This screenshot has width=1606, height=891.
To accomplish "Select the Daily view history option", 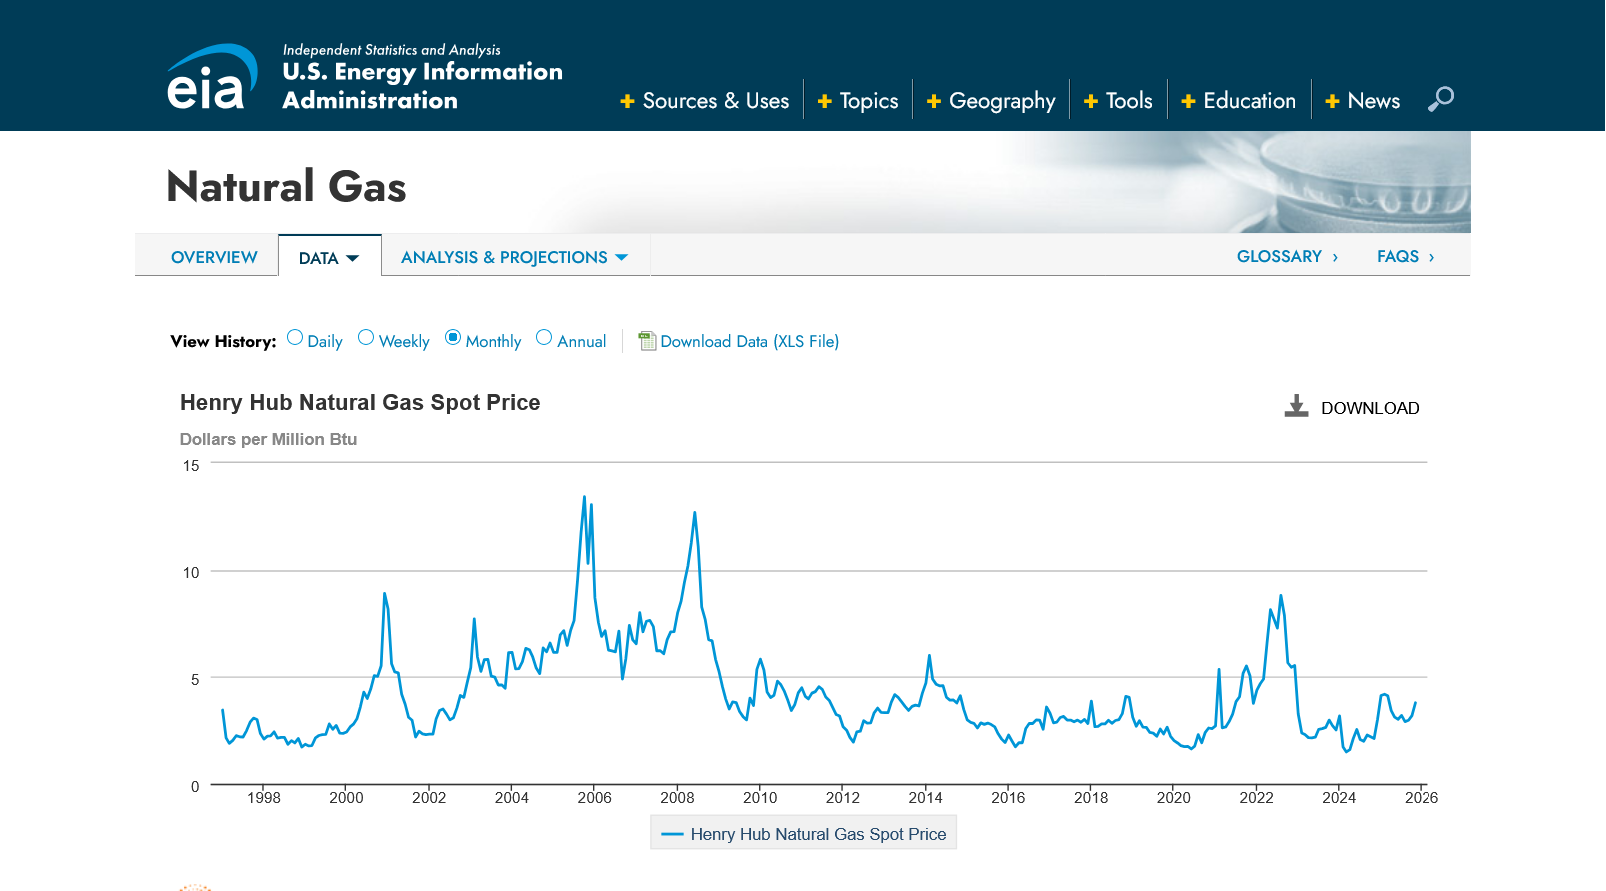I will click(295, 338).
